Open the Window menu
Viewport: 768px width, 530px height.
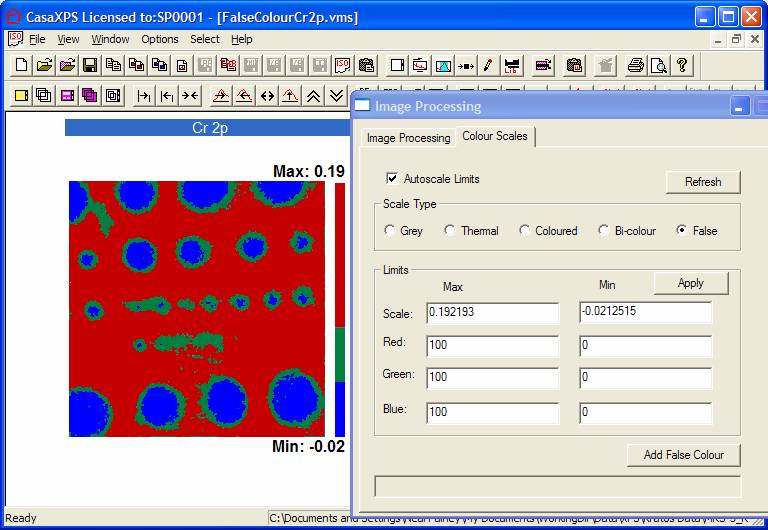coord(110,39)
